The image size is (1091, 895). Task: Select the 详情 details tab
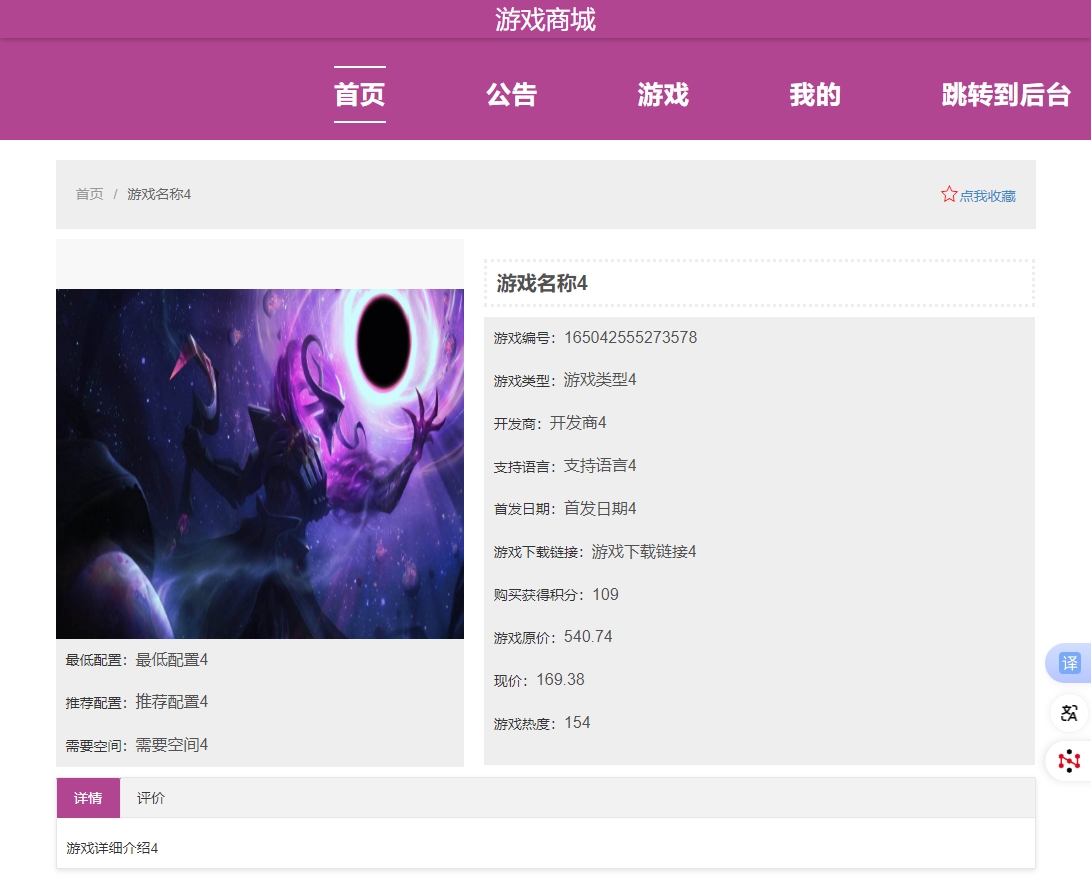88,798
